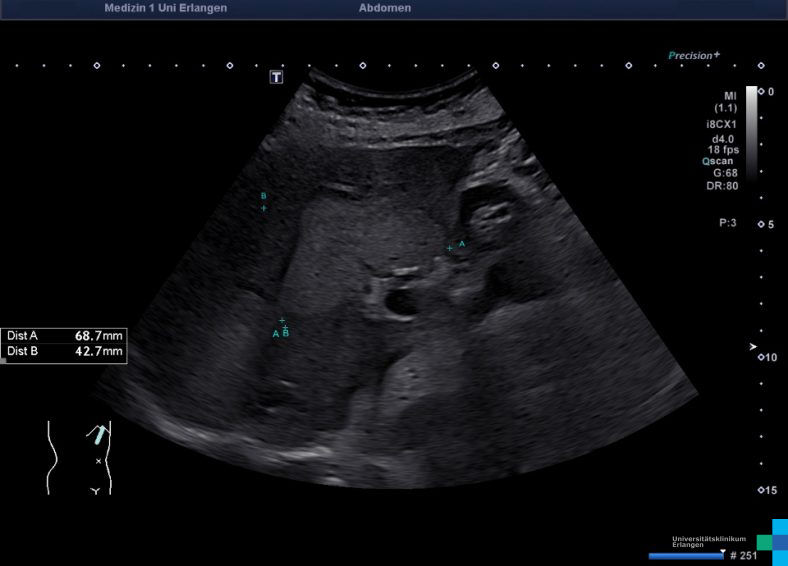Select the Dist B measurement row

pyautogui.click(x=64, y=351)
